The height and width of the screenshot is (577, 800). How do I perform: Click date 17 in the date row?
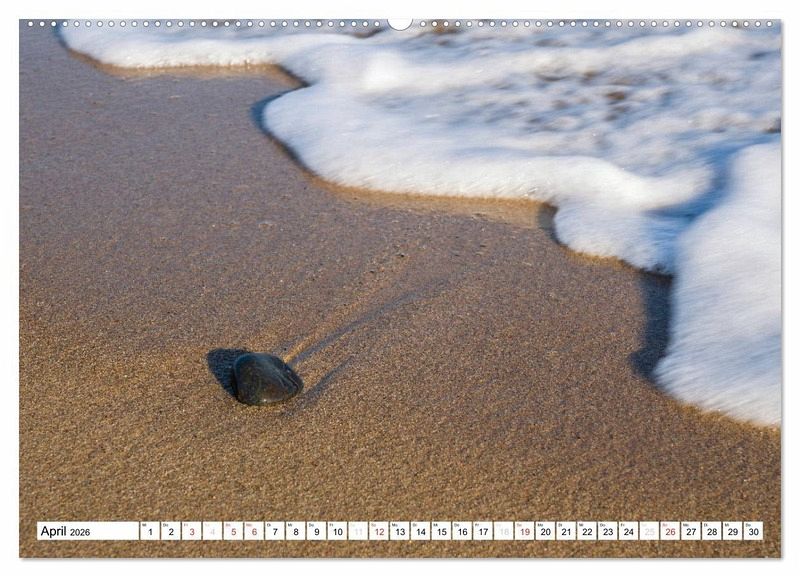[483, 531]
